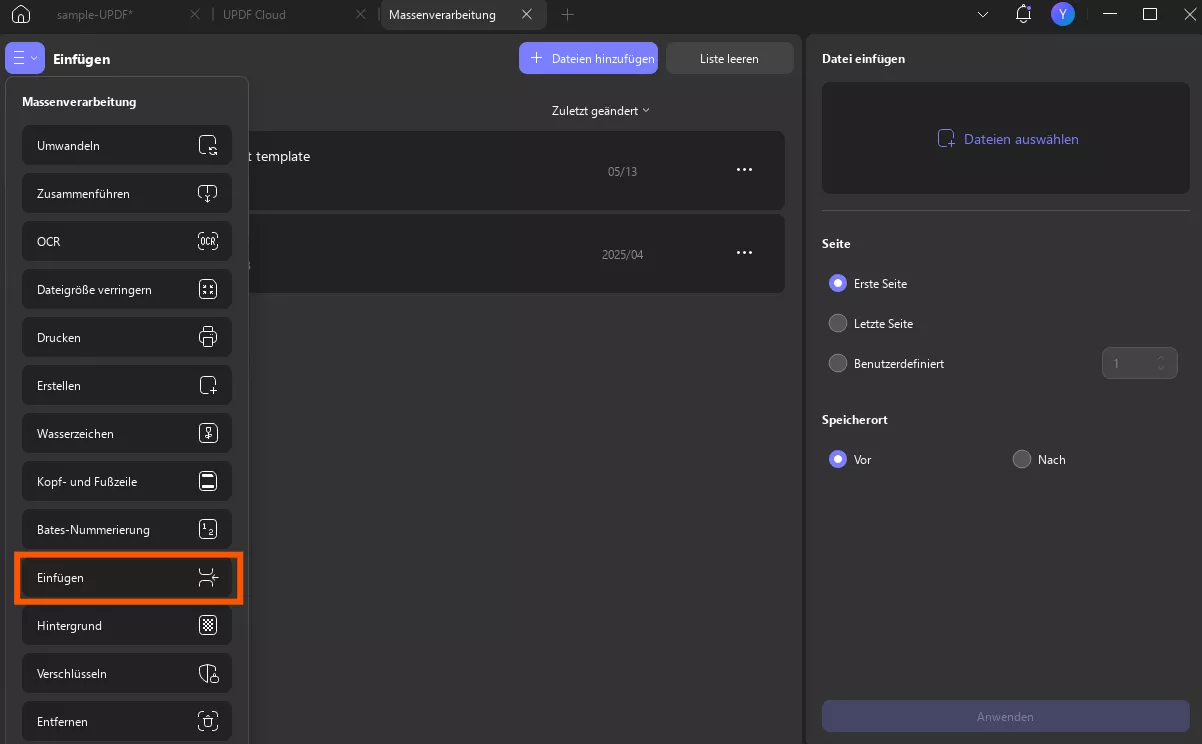Click the Umwandeln convert icon
1202x744 pixels.
point(208,146)
